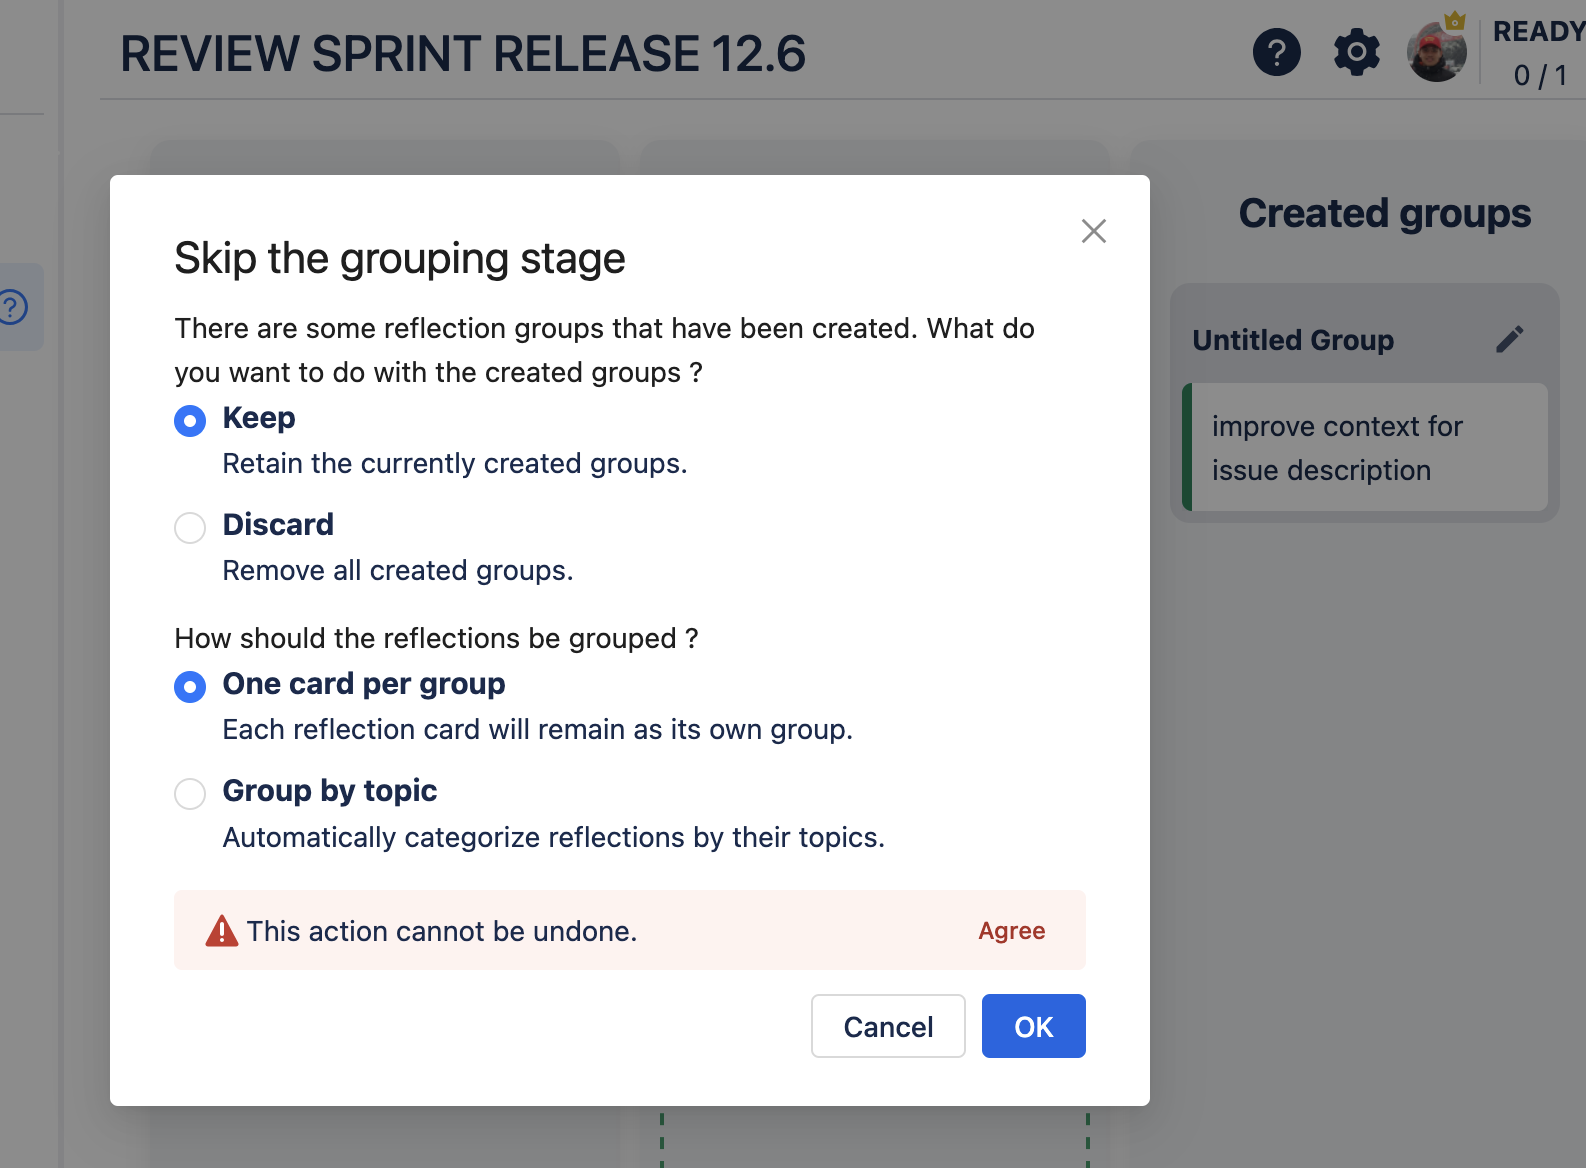
Task: Click the Untitled Group title
Action: coord(1292,340)
